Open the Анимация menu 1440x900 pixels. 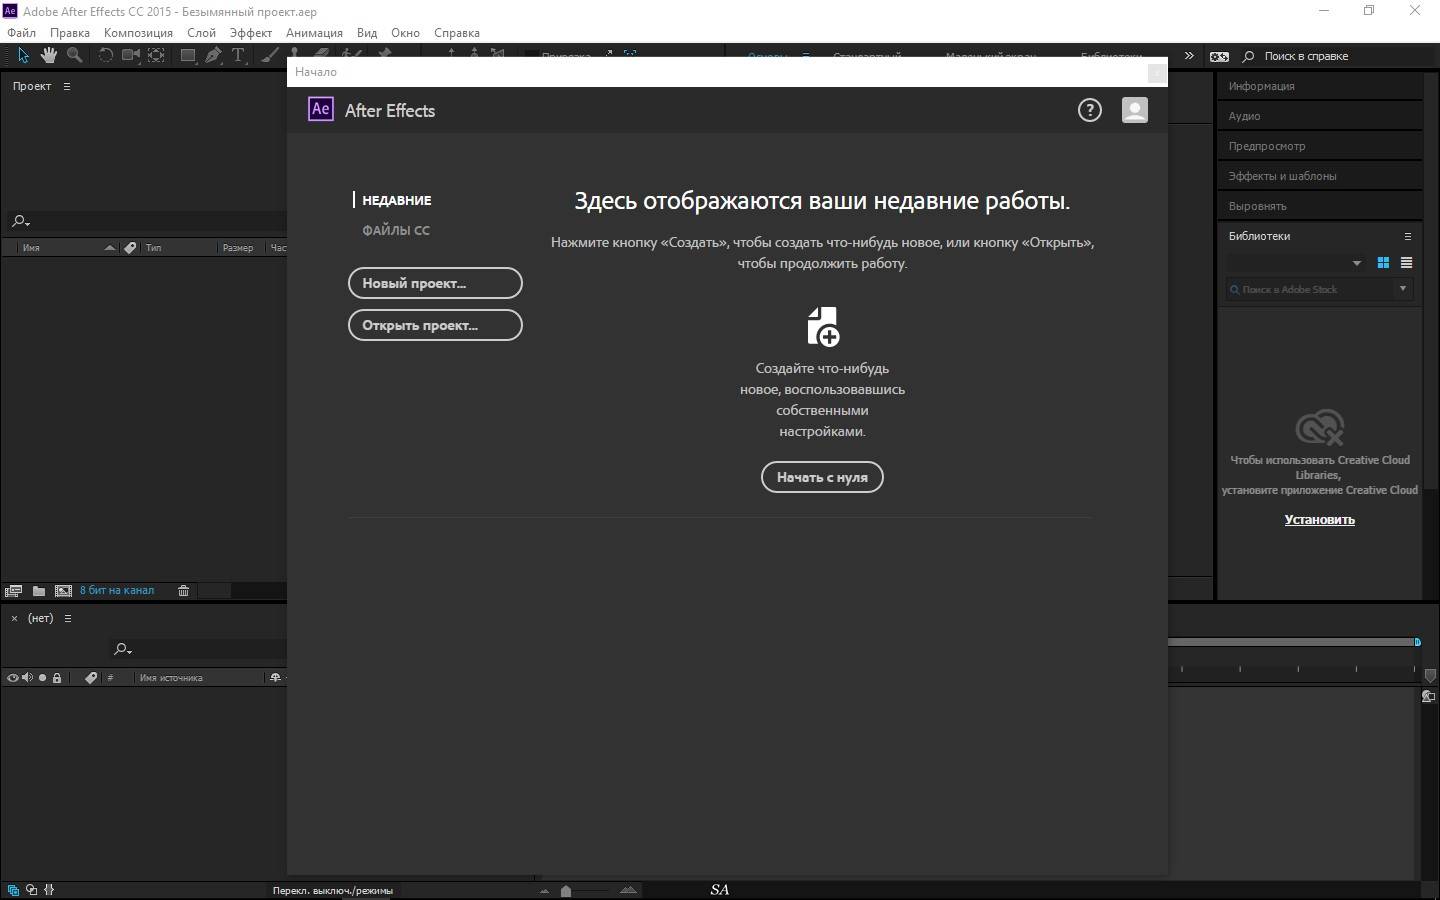314,33
